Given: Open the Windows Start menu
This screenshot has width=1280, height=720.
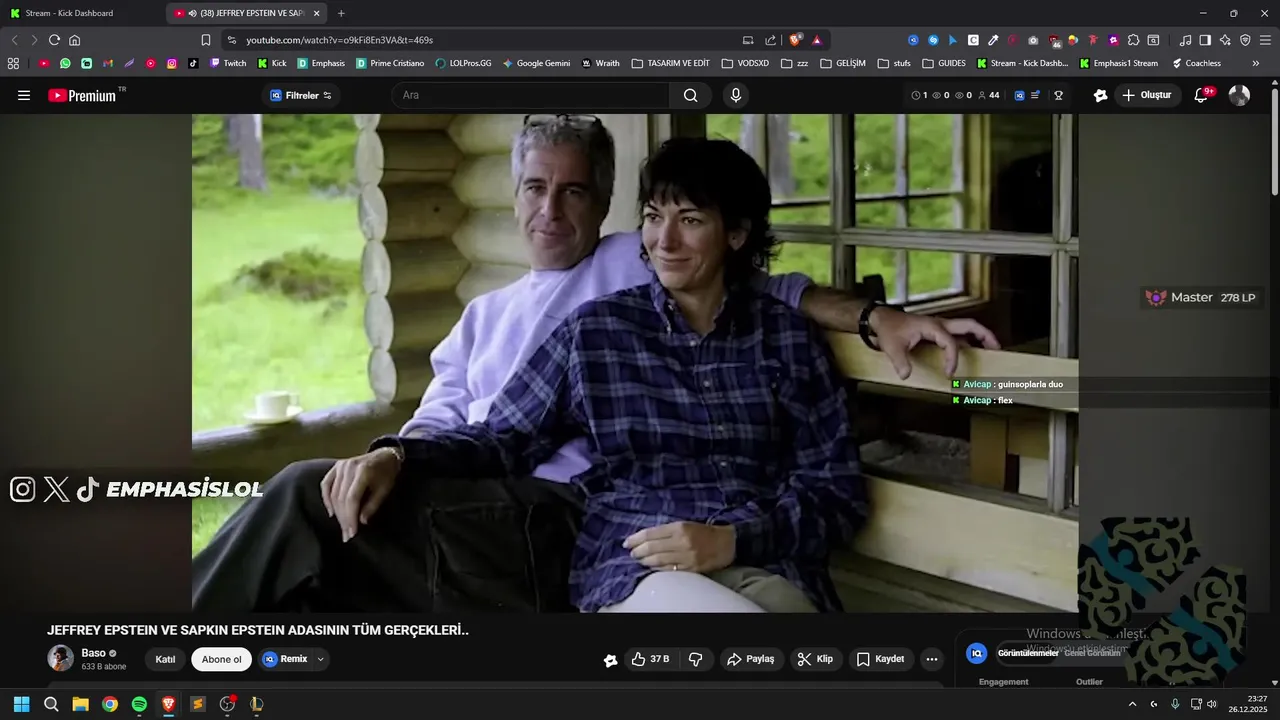Looking at the screenshot, I should 21,704.
